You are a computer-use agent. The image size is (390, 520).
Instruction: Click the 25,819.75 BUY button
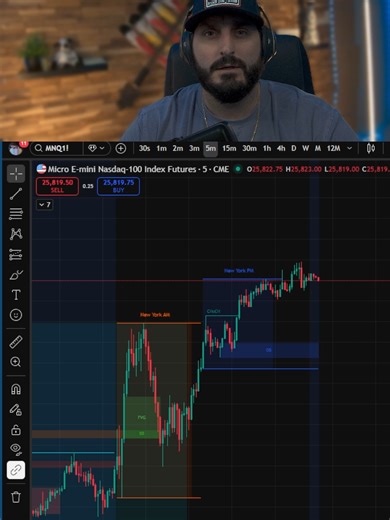pyautogui.click(x=118, y=186)
